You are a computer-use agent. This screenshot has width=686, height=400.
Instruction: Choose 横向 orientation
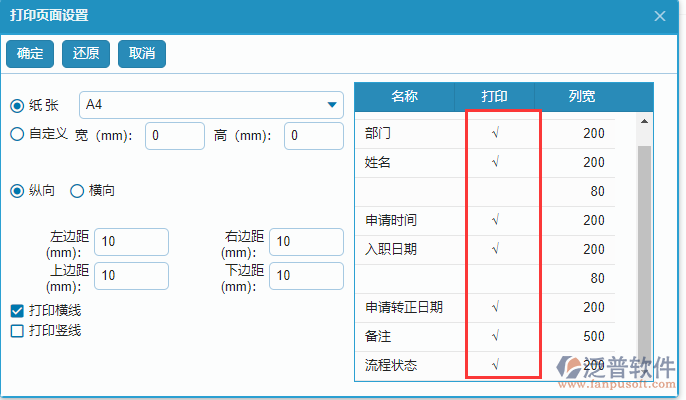[x=77, y=191]
